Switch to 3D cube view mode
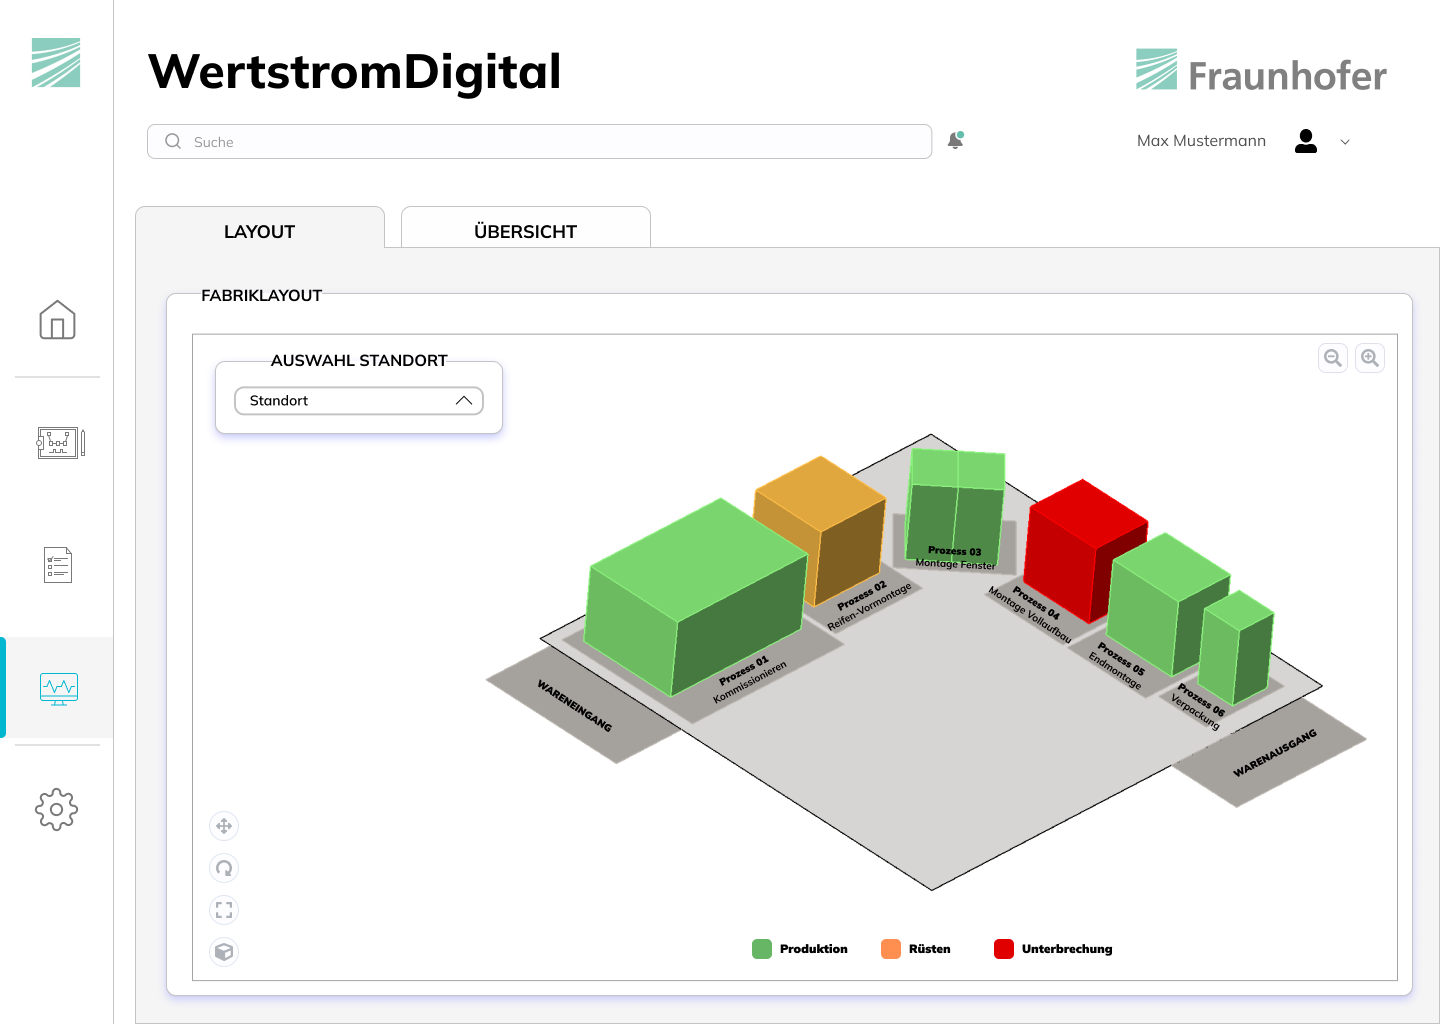Image resolution: width=1440 pixels, height=1024 pixels. (224, 952)
